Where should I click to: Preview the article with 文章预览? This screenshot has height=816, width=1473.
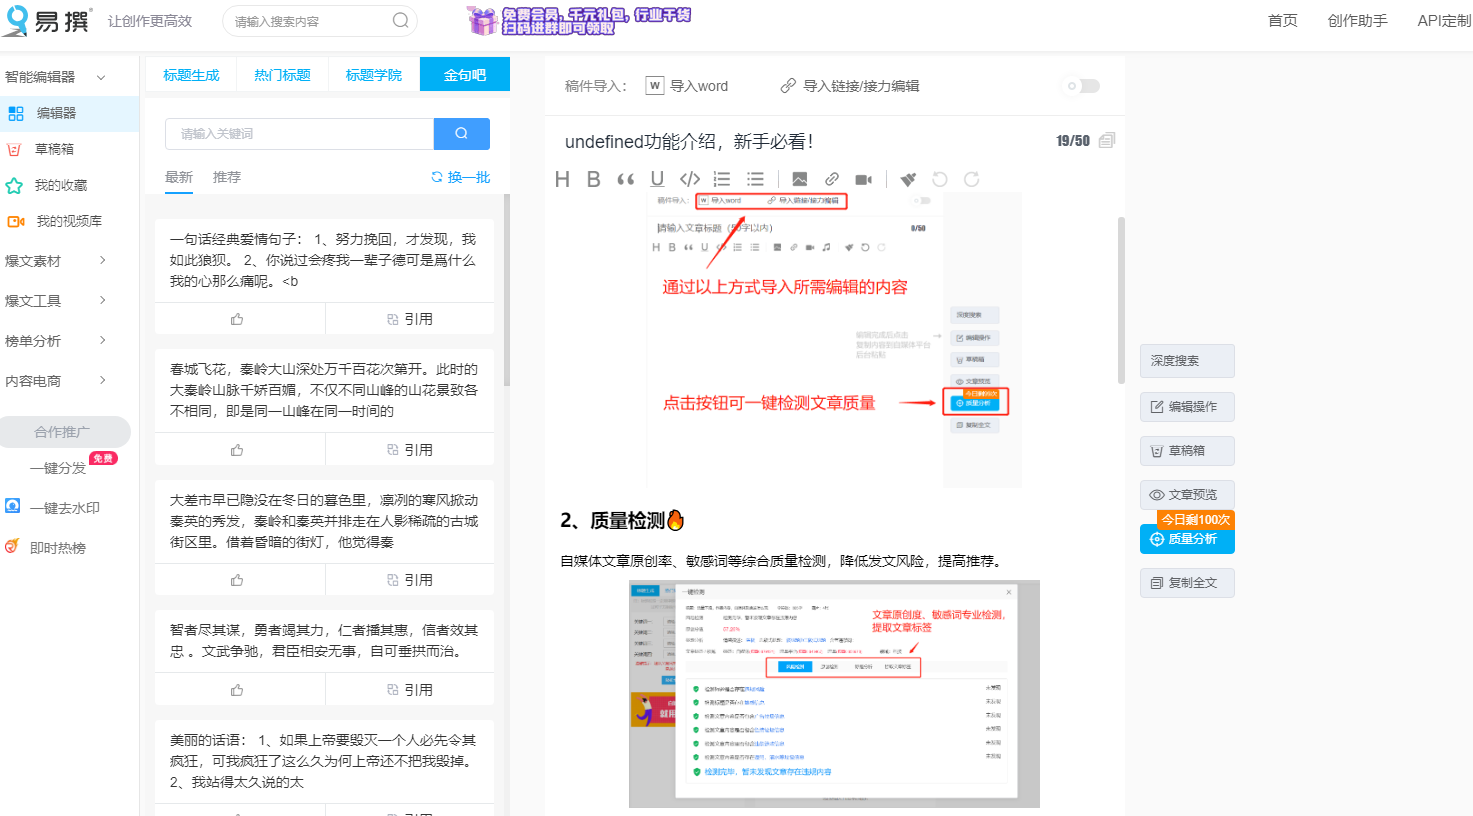click(x=1187, y=495)
